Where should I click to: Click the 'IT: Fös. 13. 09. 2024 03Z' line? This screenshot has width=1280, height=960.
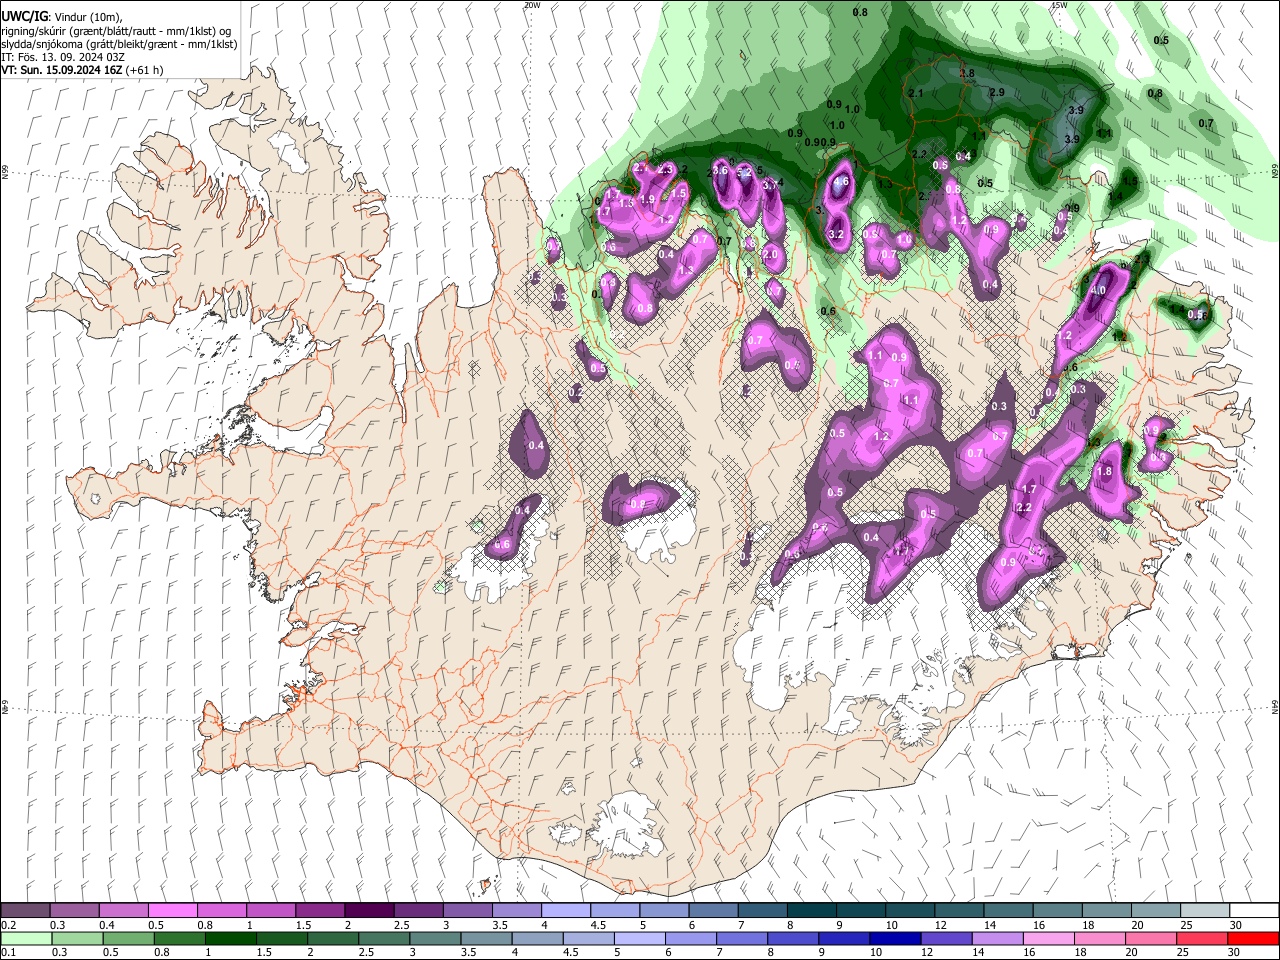point(63,57)
